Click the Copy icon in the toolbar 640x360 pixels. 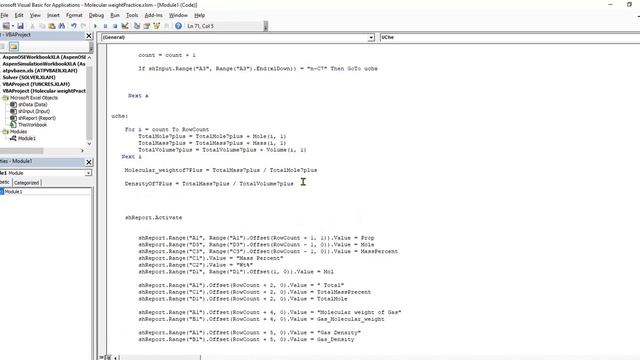(42, 26)
